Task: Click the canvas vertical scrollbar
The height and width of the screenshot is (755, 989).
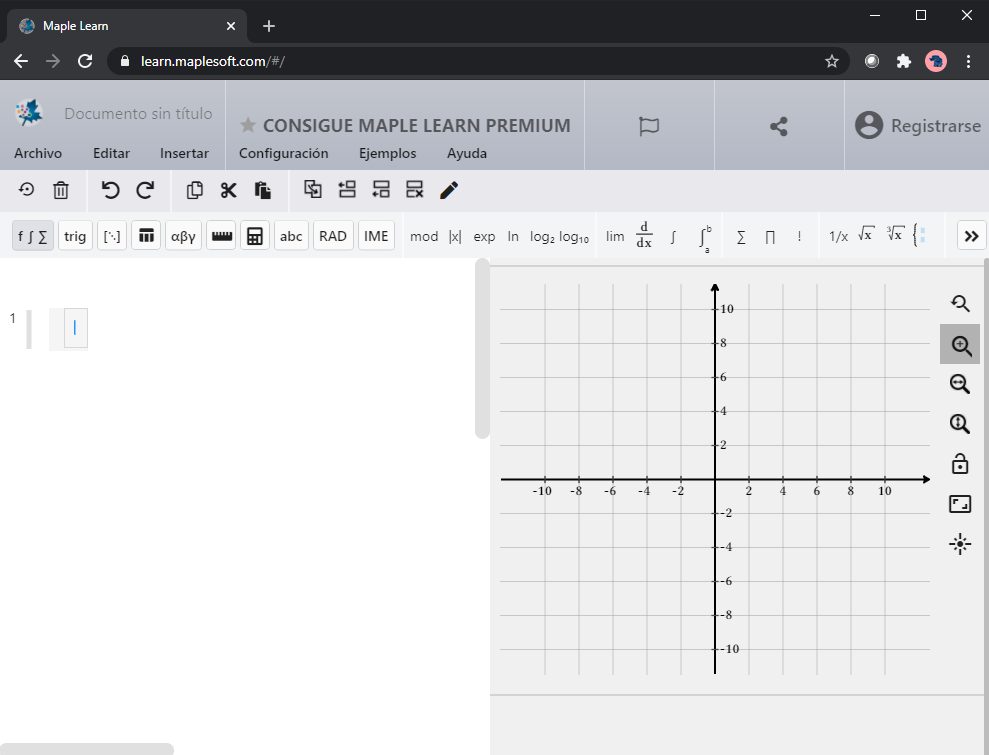Action: coord(482,350)
